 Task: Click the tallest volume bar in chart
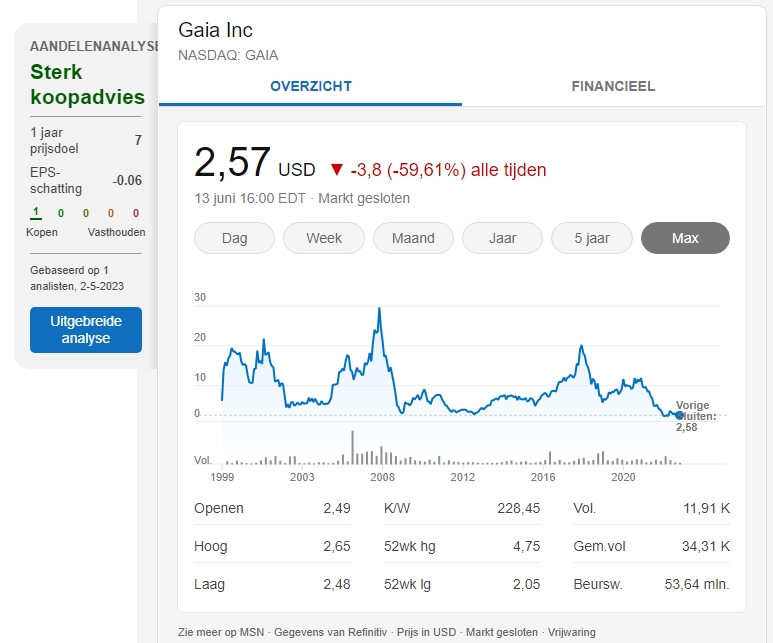click(352, 447)
